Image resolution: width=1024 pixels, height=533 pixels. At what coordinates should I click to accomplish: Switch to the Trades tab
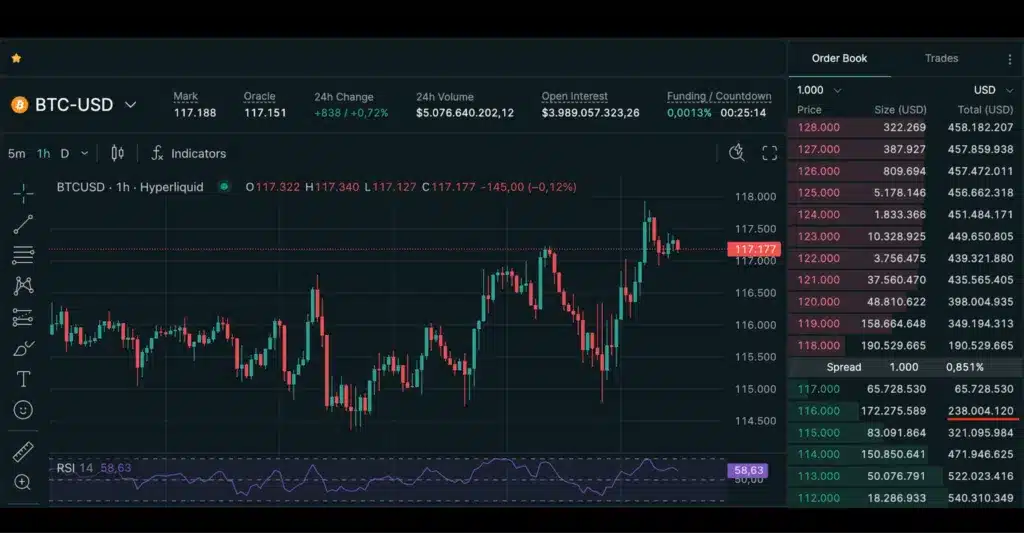click(941, 59)
